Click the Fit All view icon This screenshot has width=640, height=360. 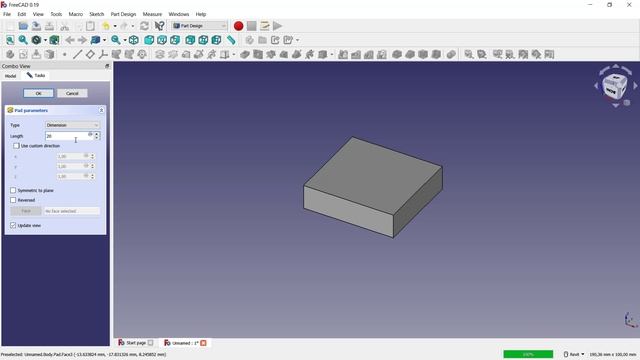[x=10, y=40]
